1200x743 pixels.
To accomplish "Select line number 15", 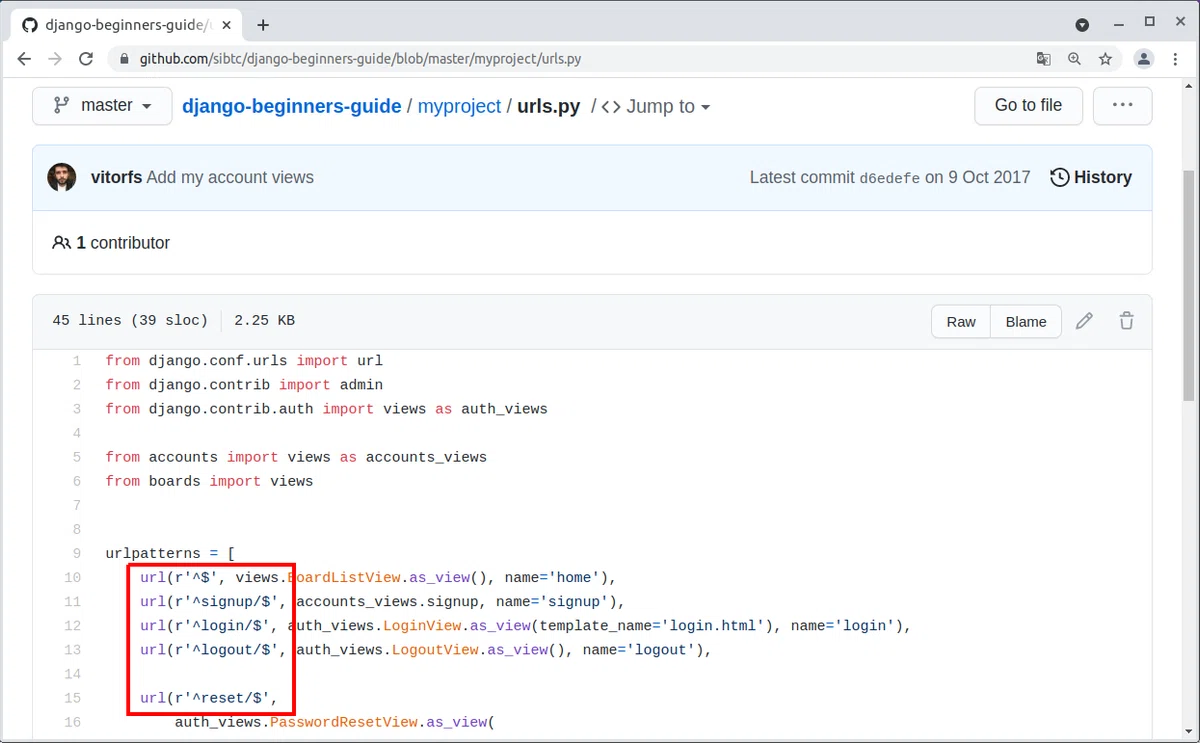I will point(72,698).
